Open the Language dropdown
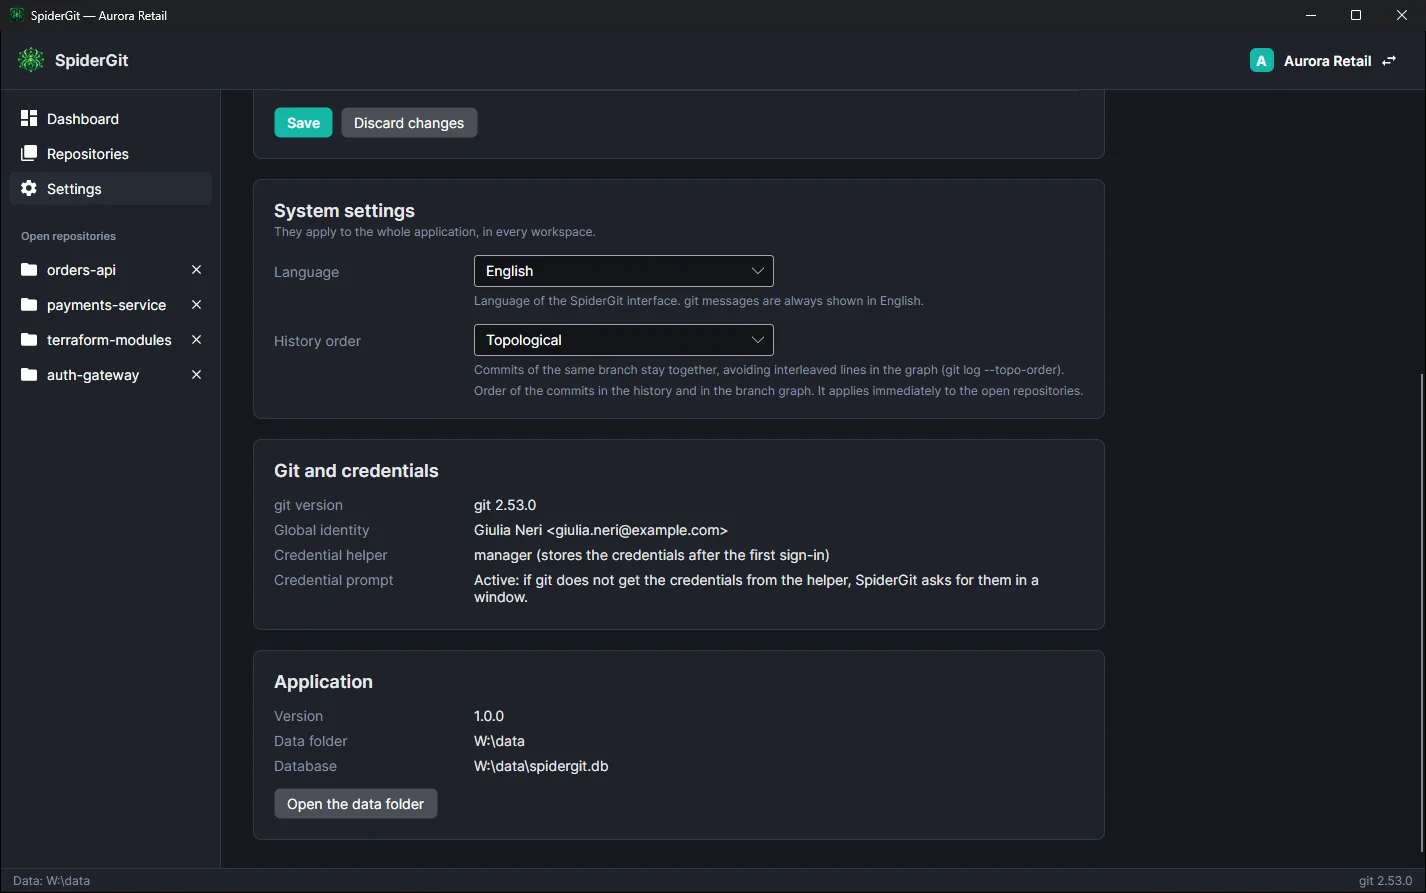This screenshot has width=1426, height=893. click(623, 271)
